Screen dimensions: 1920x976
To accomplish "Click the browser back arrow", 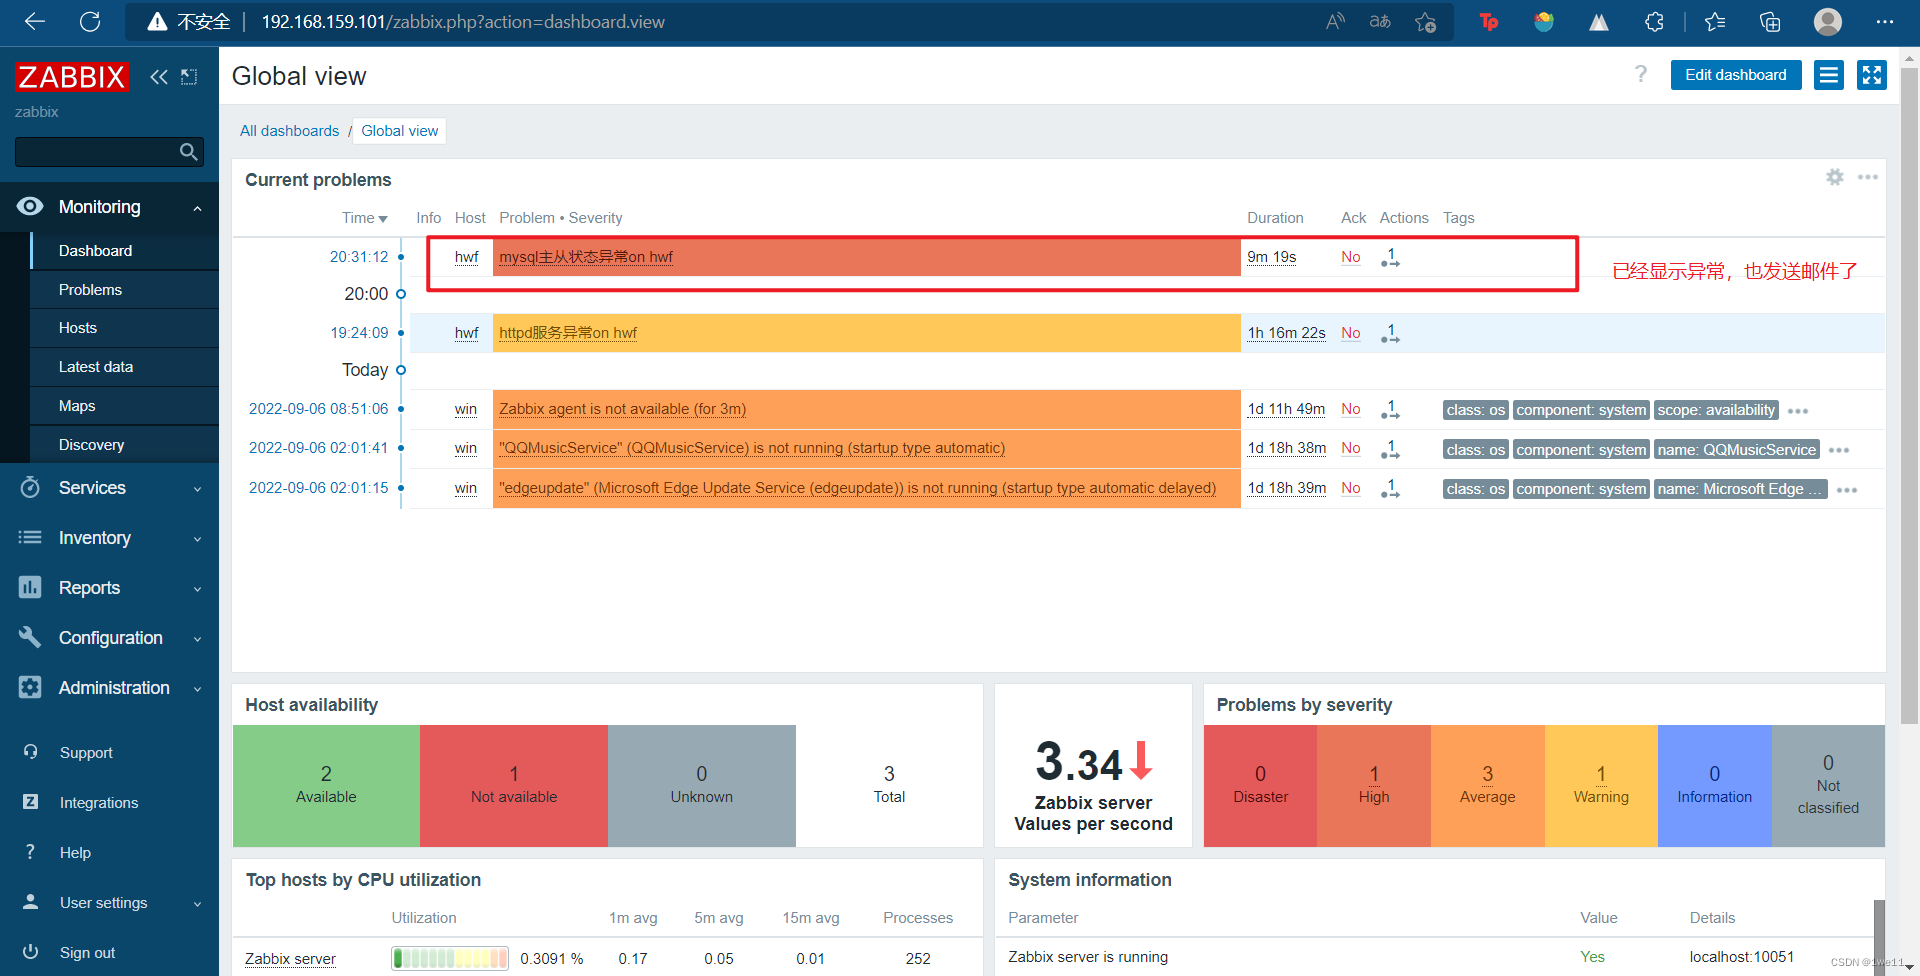I will 35,21.
